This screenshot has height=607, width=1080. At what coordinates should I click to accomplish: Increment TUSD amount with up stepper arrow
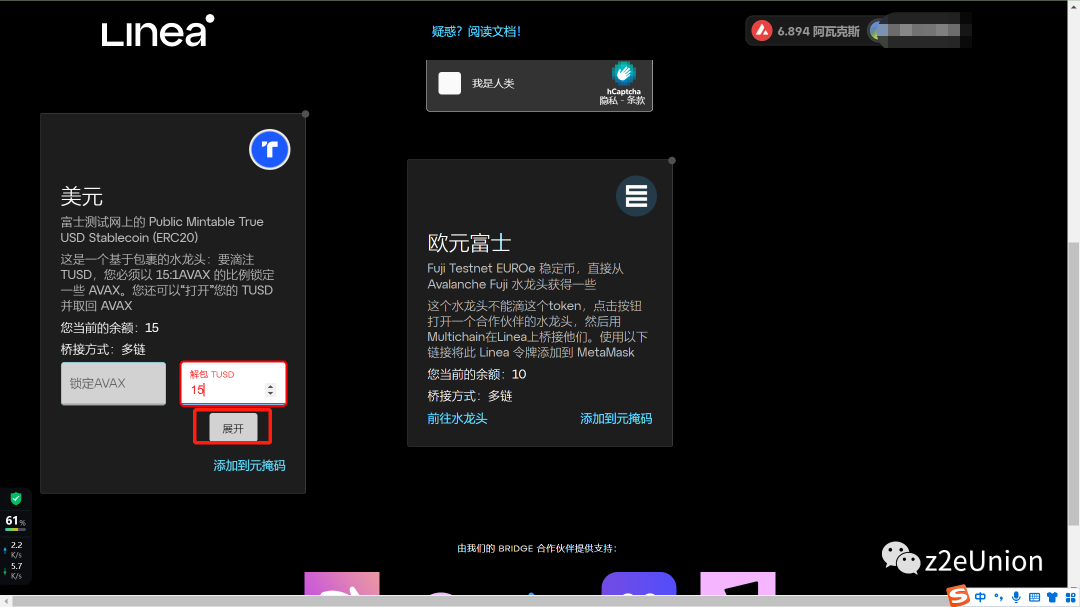point(269,386)
